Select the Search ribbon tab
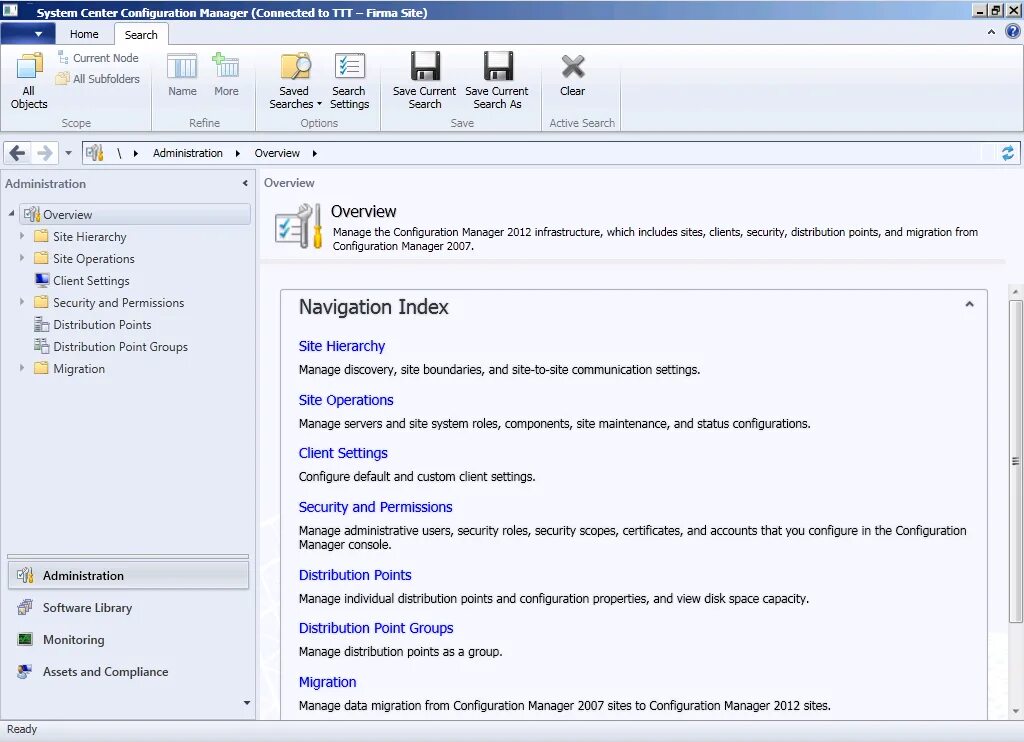Viewport: 1024px width, 742px height. pyautogui.click(x=141, y=35)
